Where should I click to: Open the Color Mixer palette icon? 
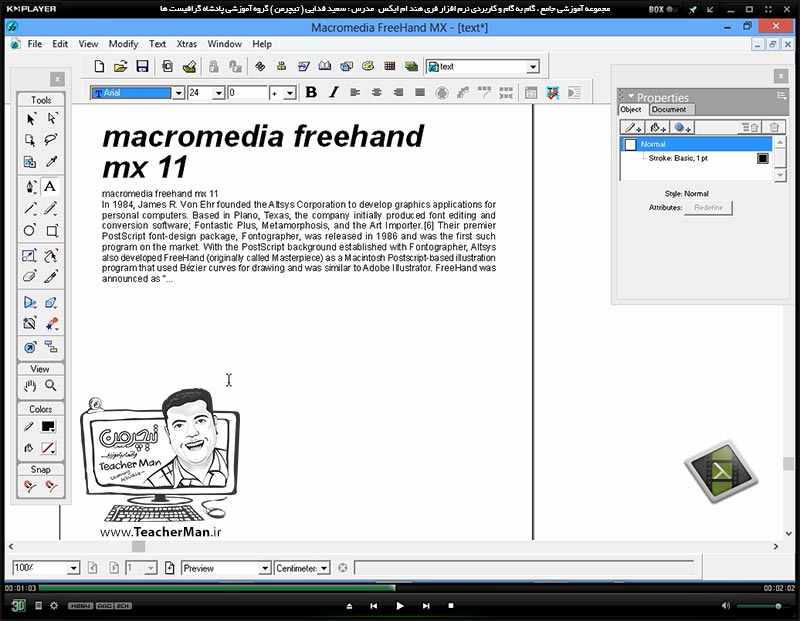[368, 66]
